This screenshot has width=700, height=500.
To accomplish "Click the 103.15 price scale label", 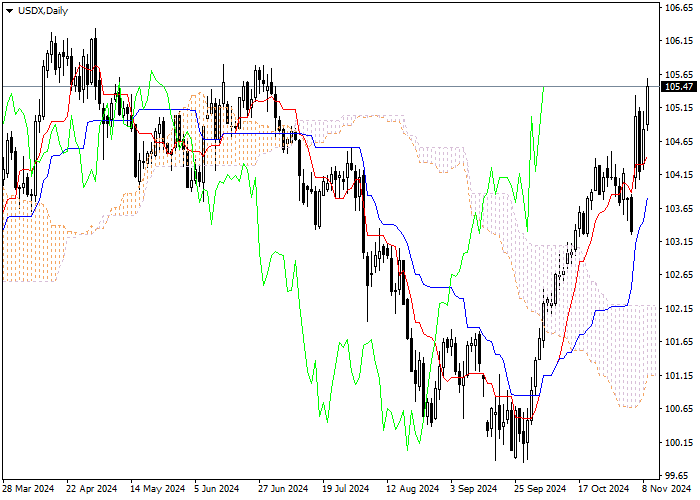I will (x=679, y=242).
